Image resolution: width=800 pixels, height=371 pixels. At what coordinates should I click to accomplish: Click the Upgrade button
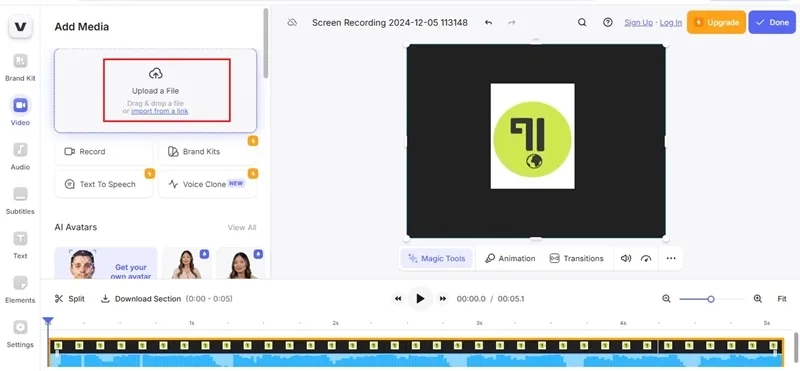click(716, 22)
